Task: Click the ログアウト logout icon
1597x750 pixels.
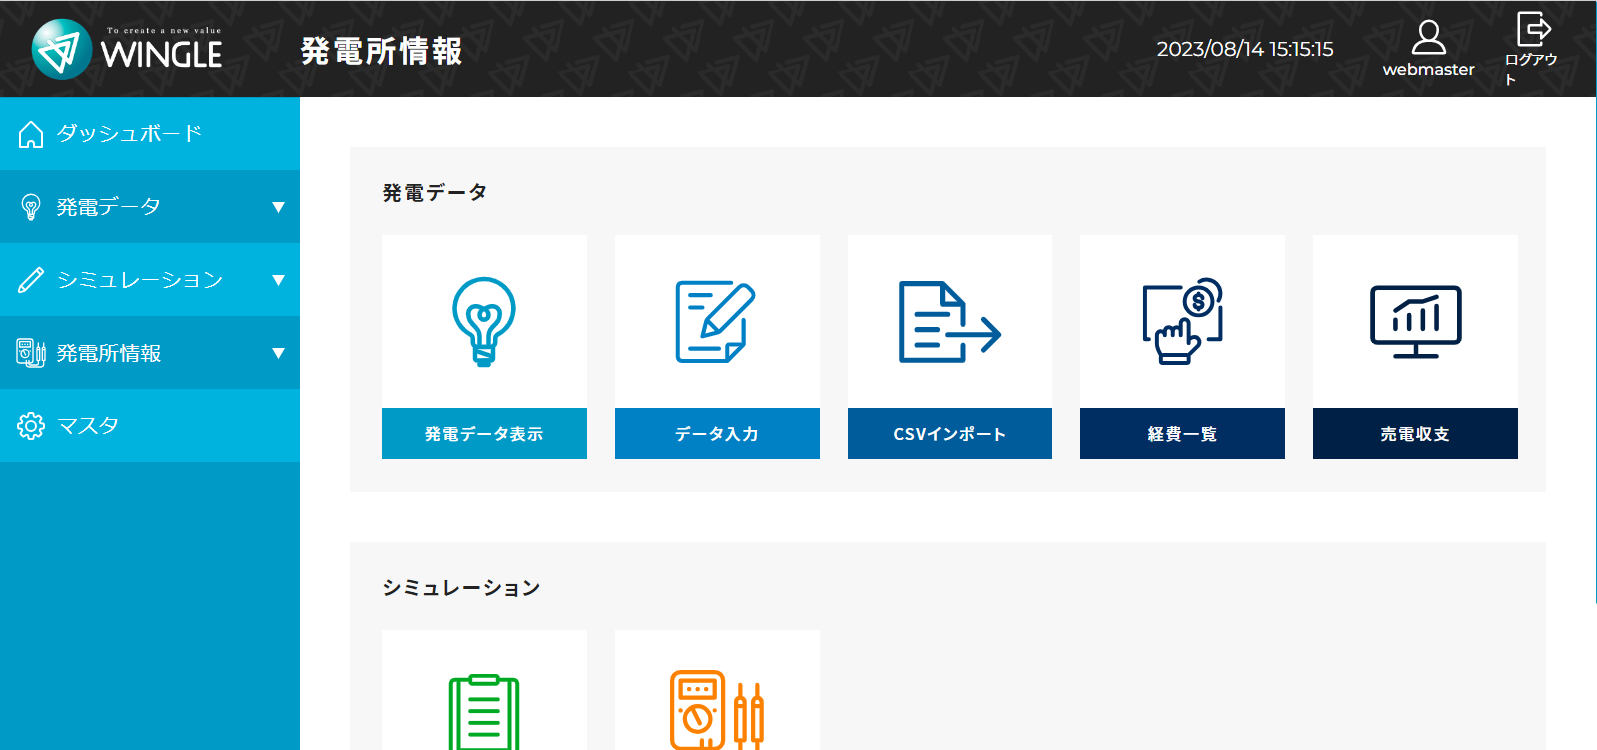Action: (x=1532, y=30)
